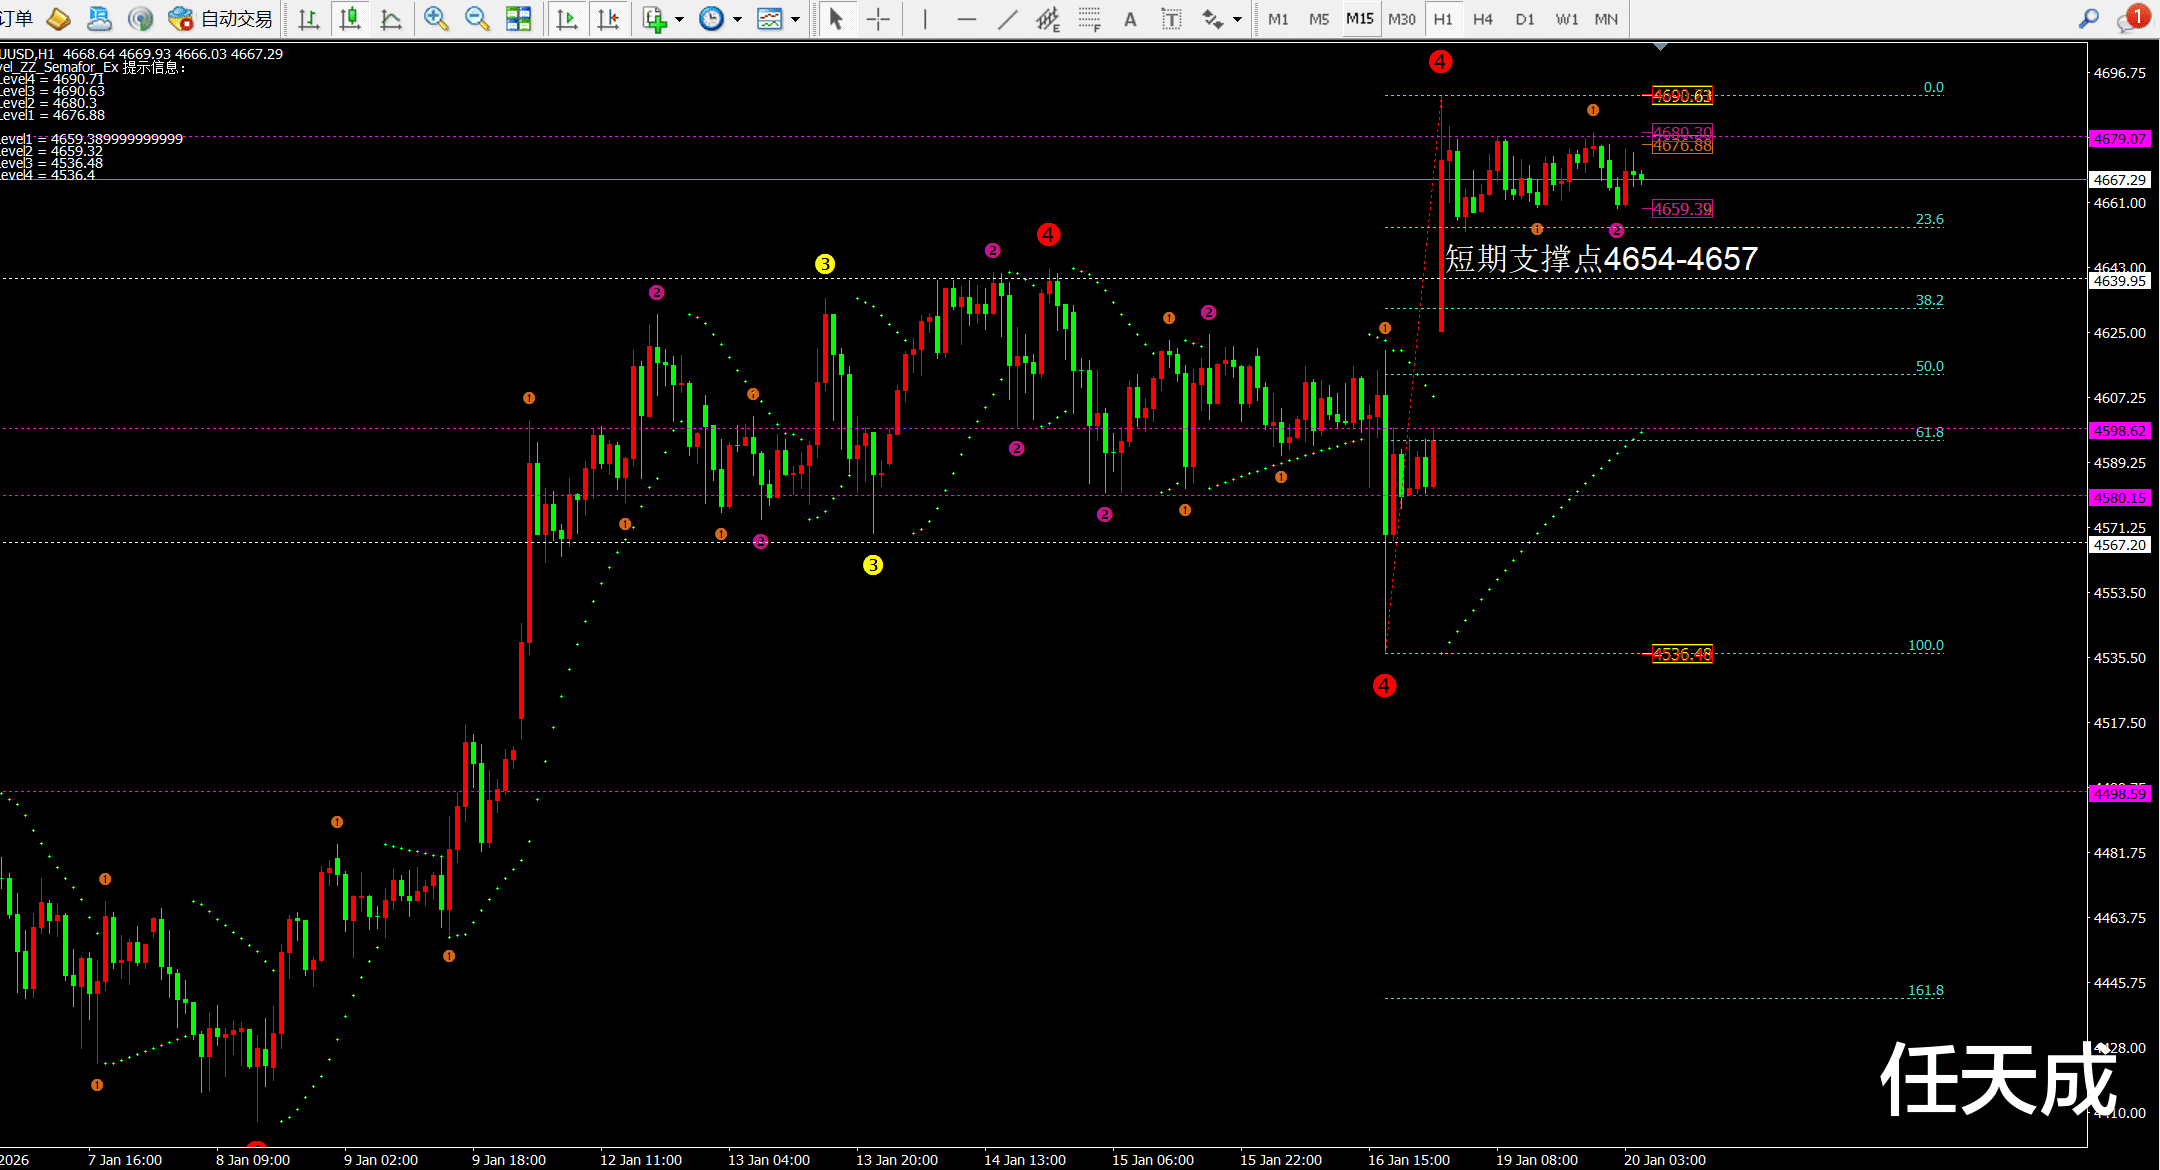This screenshot has height=1170, width=2160.
Task: Open the tile windows grid icon
Action: pyautogui.click(x=518, y=18)
